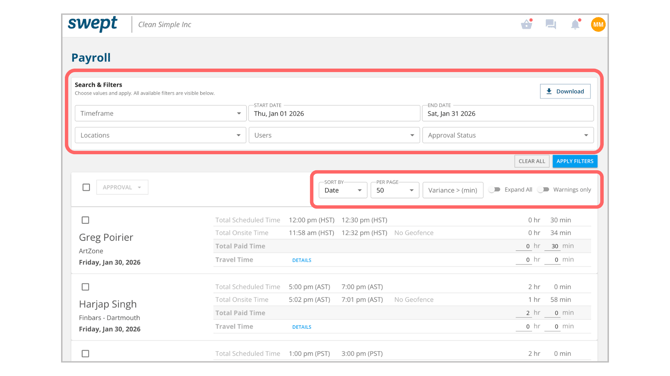Open the Approval bulk action dropdown
The image size is (670, 376).
pyautogui.click(x=122, y=187)
